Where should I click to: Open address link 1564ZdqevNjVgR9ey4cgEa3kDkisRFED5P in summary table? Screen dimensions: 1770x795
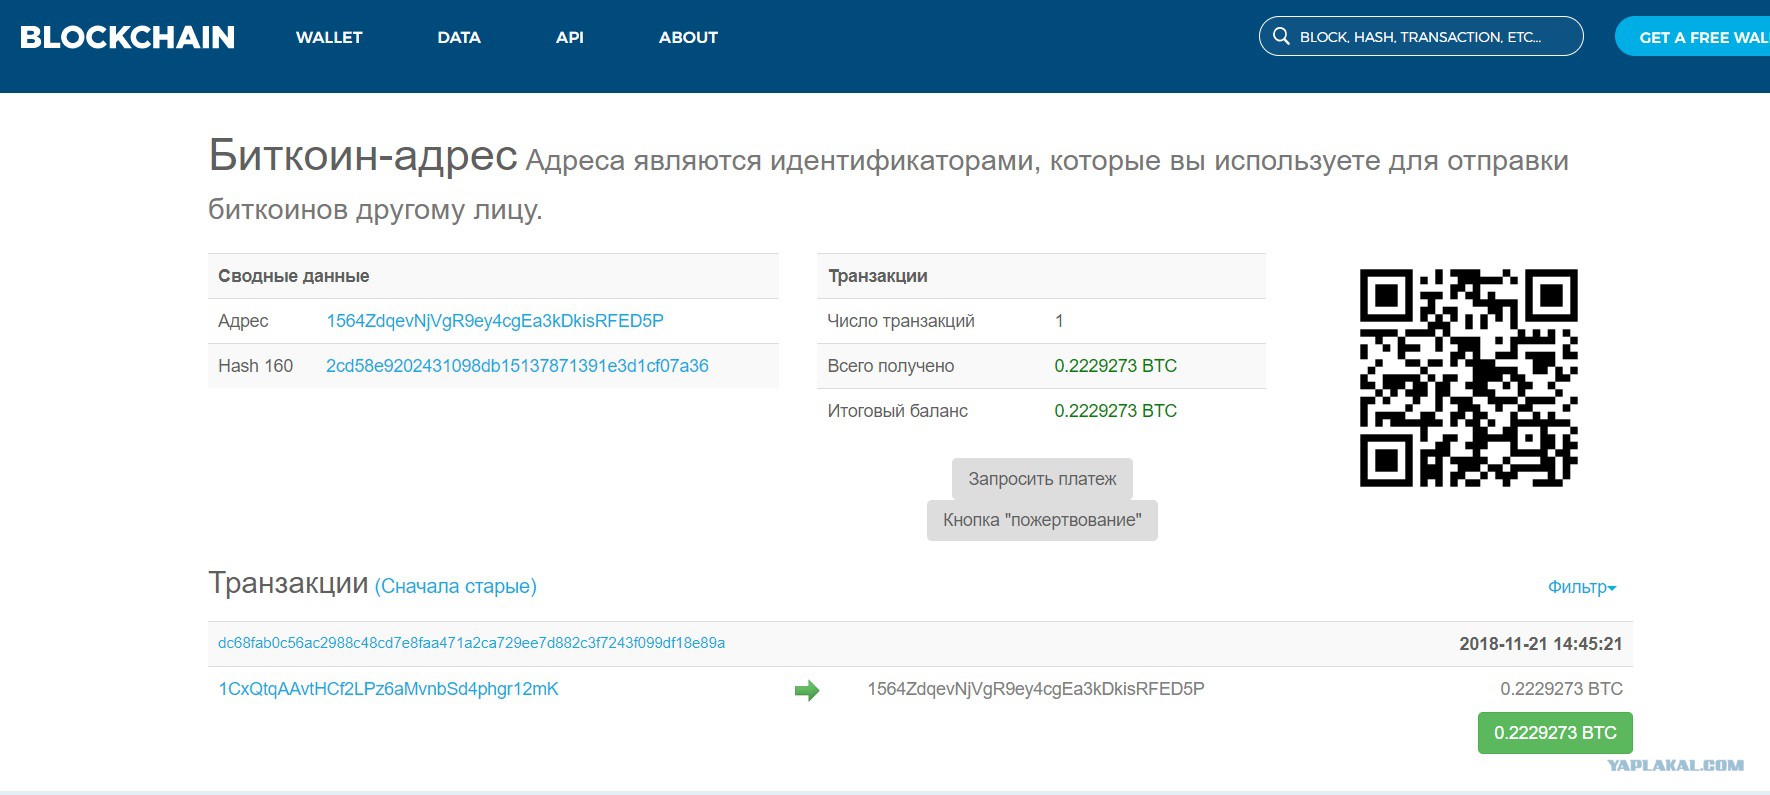pyautogui.click(x=495, y=321)
